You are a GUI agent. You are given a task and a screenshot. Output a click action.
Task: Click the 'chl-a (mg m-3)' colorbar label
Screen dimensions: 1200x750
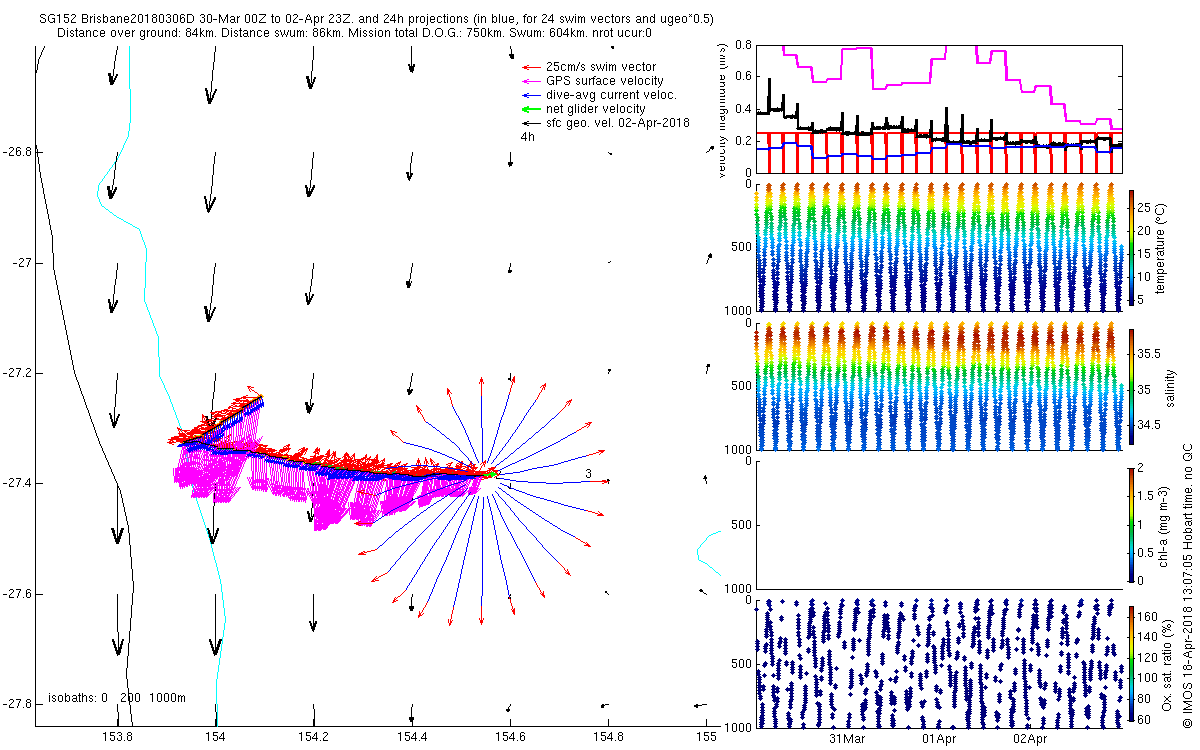(1163, 525)
